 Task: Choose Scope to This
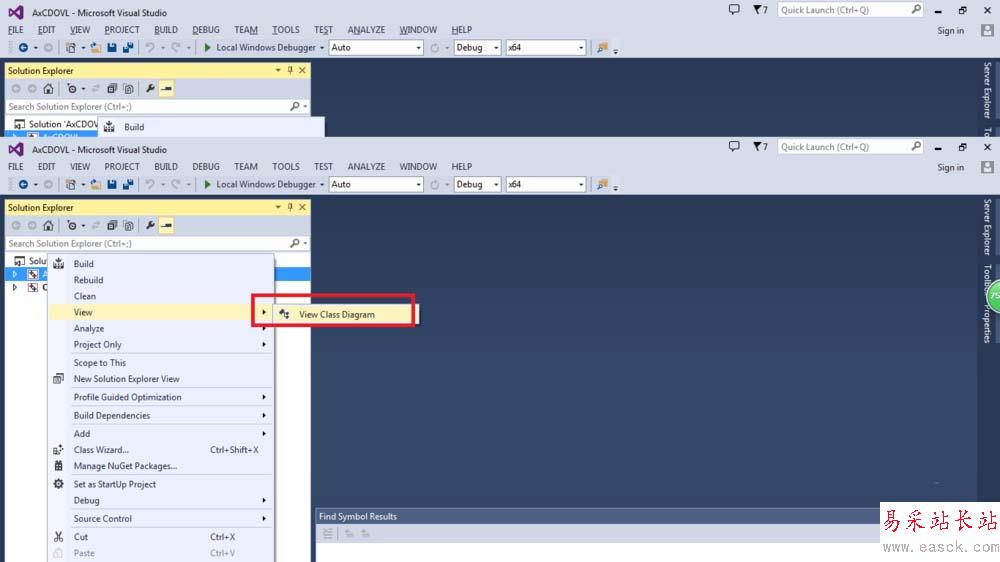pyautogui.click(x=99, y=363)
